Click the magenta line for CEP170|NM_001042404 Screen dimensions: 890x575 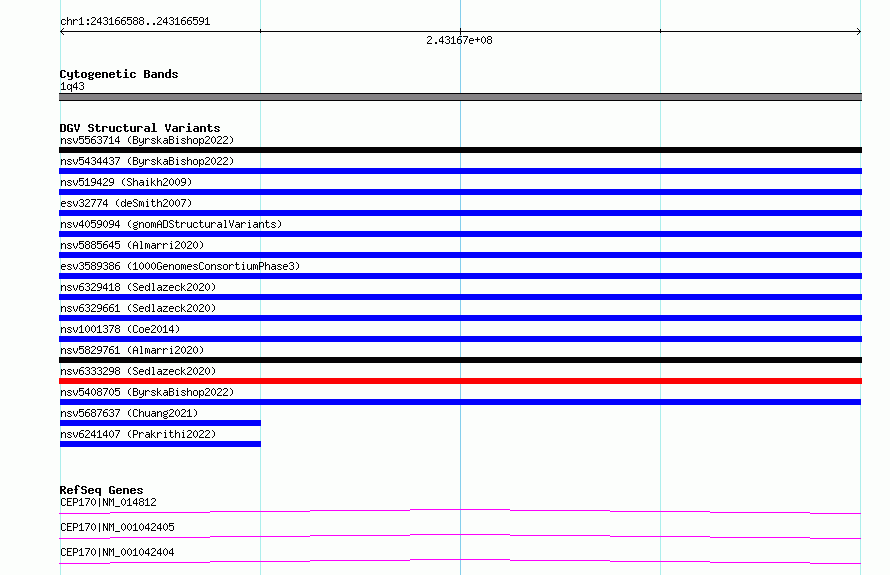coord(460,561)
